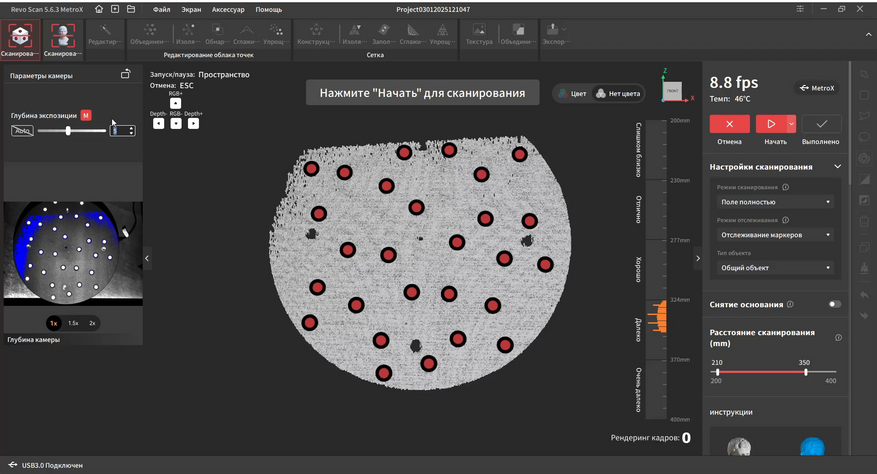The width and height of the screenshot is (877, 474).
Task: Open the Отслеживание маркеров tracking dropdown
Action: (775, 235)
